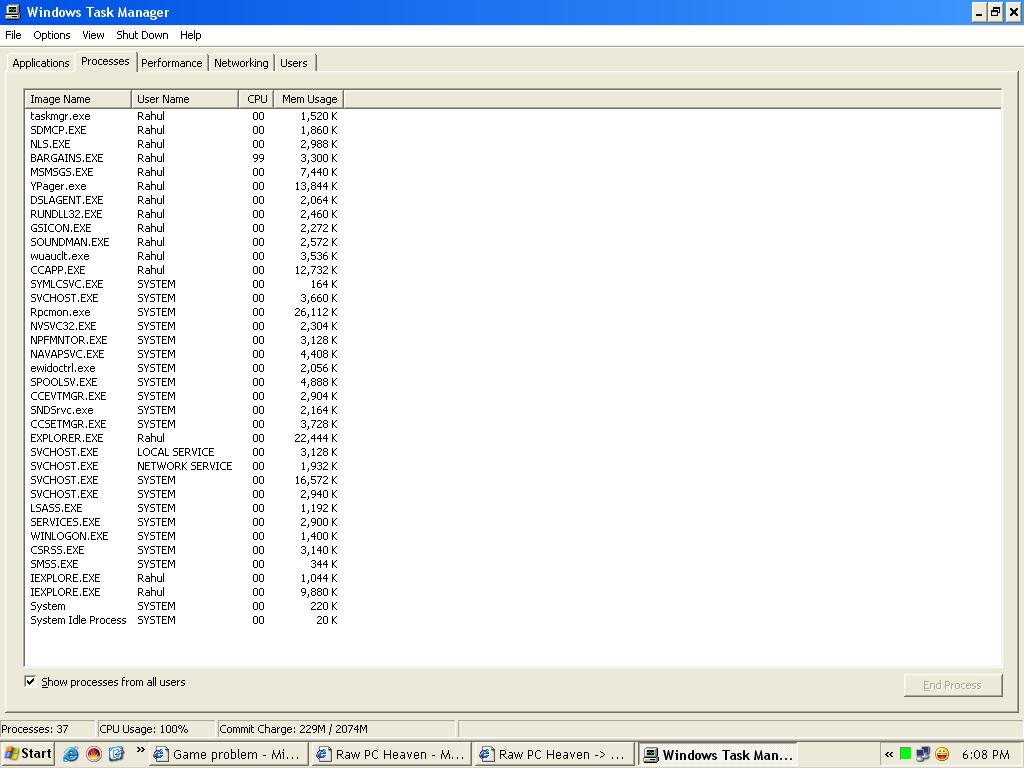Select BARGAINS.EXE using 99 CPU
This screenshot has width=1024, height=768.
click(184, 158)
